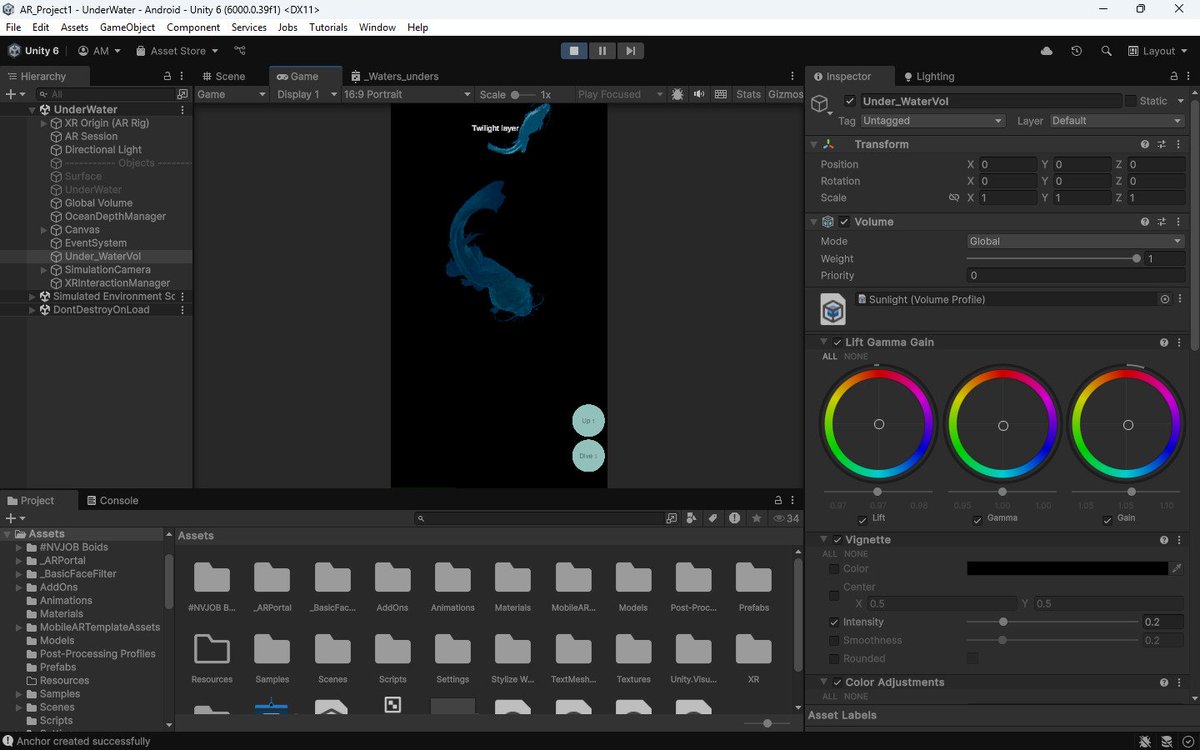The height and width of the screenshot is (750, 1200).
Task: Expand the _ARPortal folder in the Project tree
Action: point(19,561)
